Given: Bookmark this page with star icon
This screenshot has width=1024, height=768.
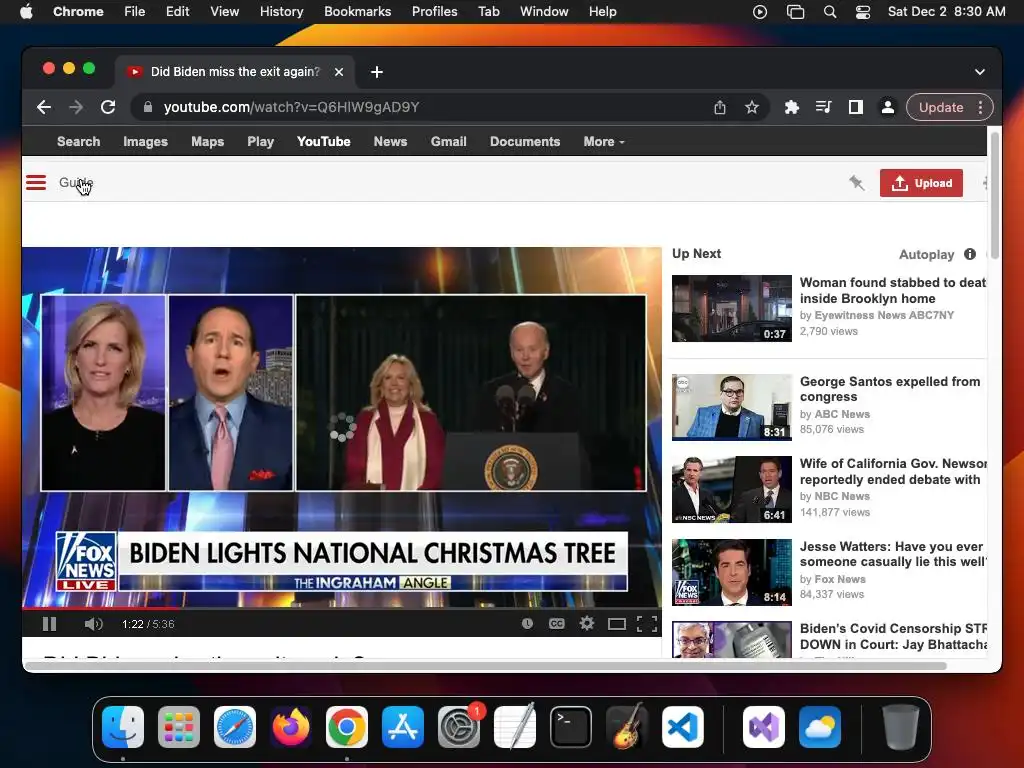Looking at the screenshot, I should coord(752,107).
